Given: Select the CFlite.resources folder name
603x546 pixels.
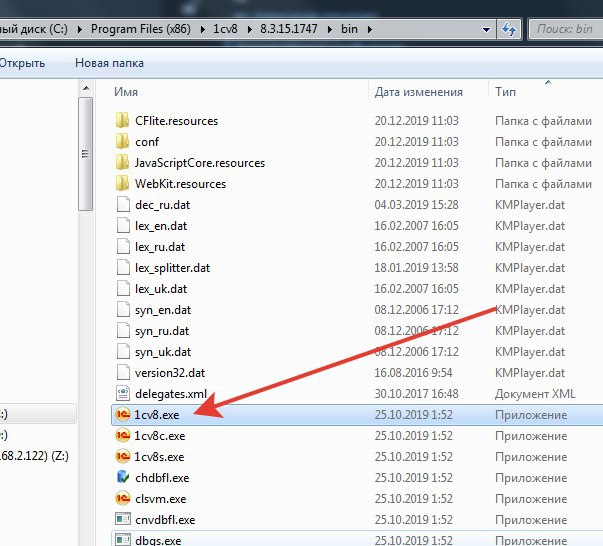Looking at the screenshot, I should tap(176, 121).
